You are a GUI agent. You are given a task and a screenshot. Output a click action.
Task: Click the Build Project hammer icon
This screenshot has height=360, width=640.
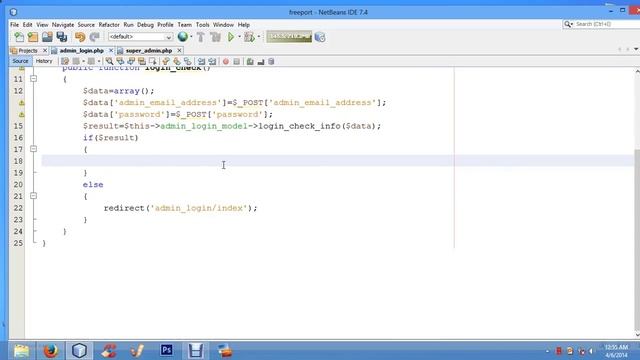click(x=200, y=37)
